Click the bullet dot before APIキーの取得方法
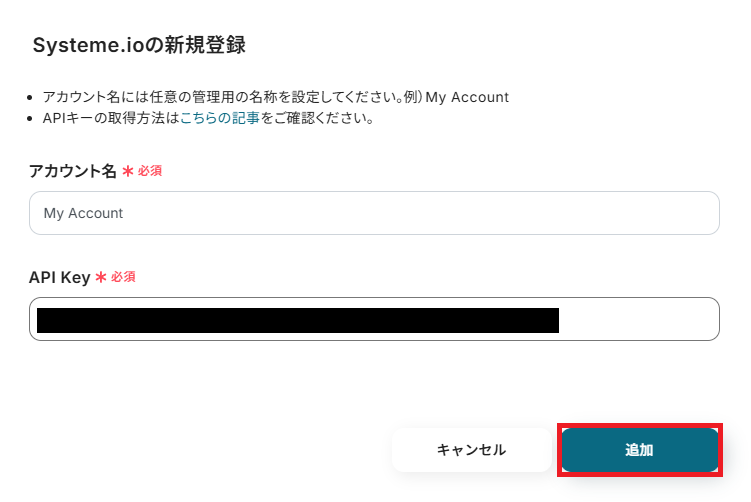The width and height of the screenshot is (751, 502). tap(33, 119)
